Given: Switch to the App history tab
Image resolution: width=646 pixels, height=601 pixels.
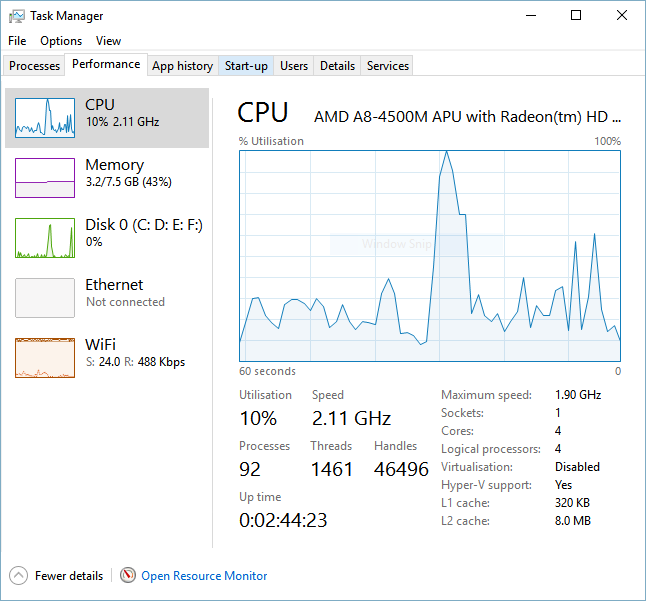Looking at the screenshot, I should click(x=183, y=66).
